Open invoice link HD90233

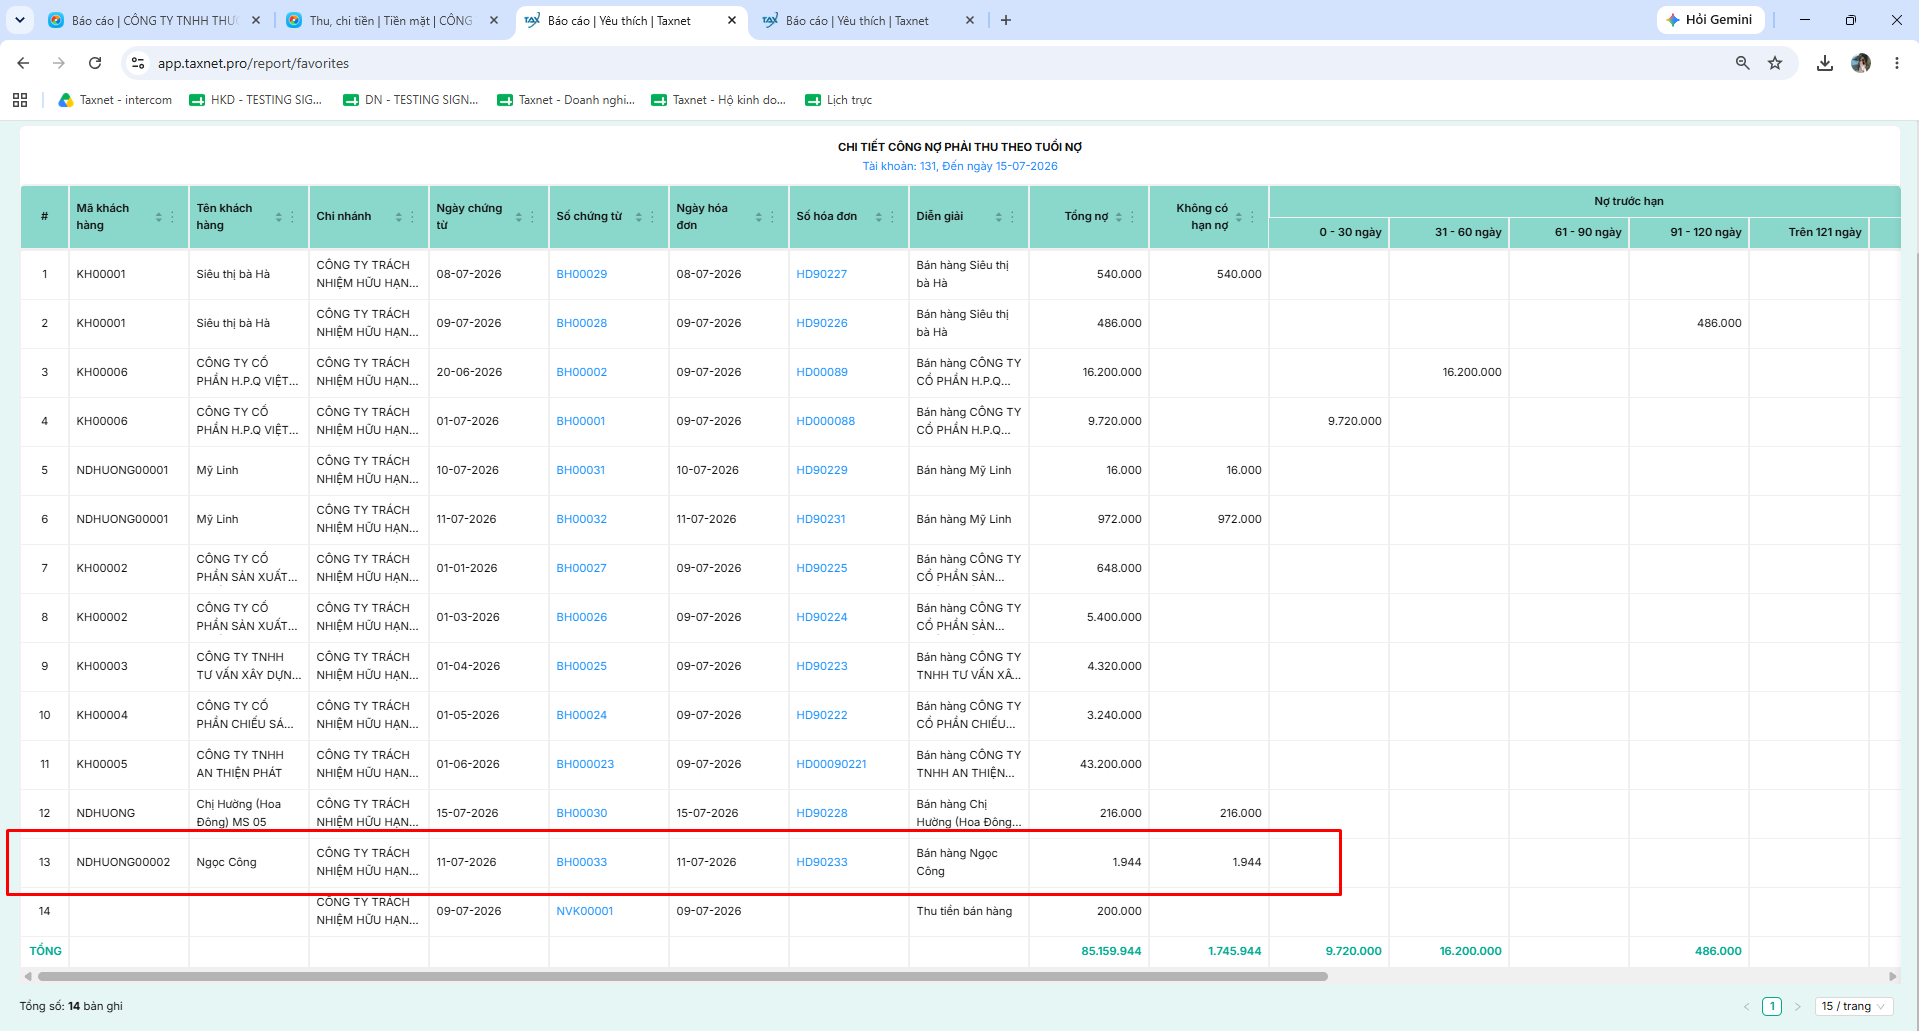[821, 862]
